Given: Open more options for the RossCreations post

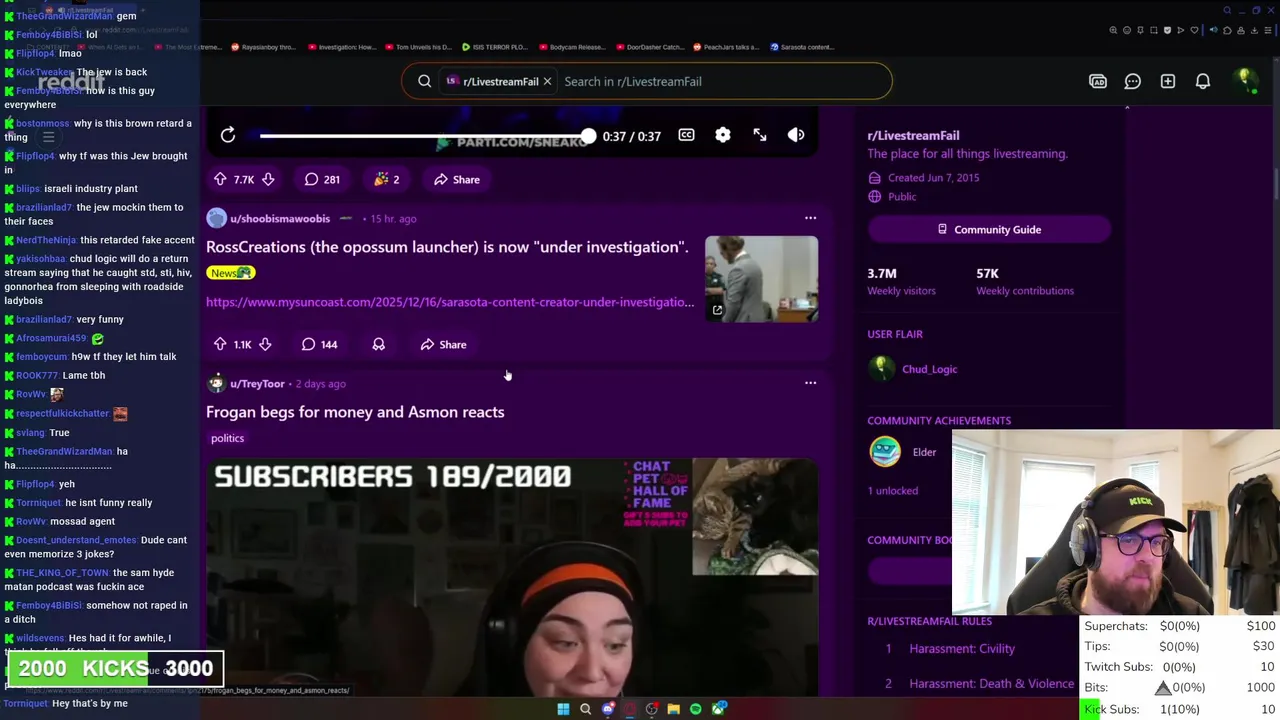Looking at the screenshot, I should (x=811, y=218).
